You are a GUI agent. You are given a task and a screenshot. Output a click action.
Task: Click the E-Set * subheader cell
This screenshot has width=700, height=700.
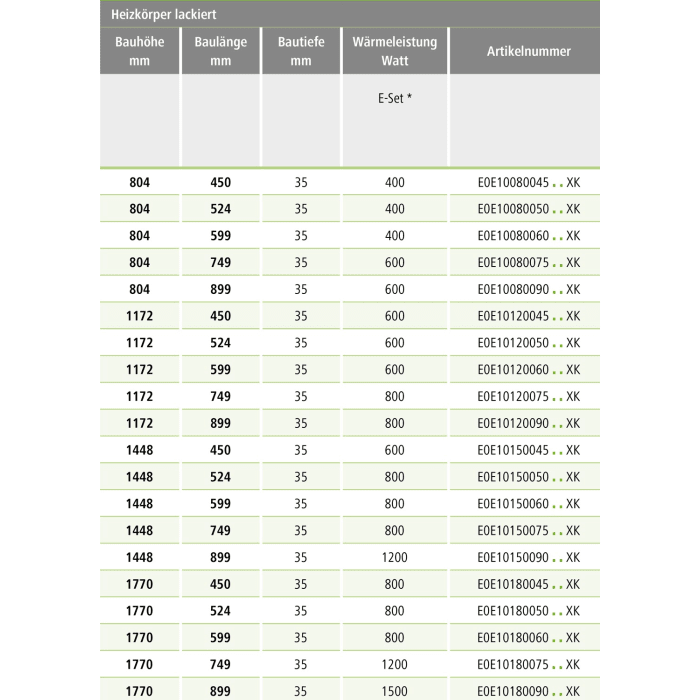tap(395, 100)
